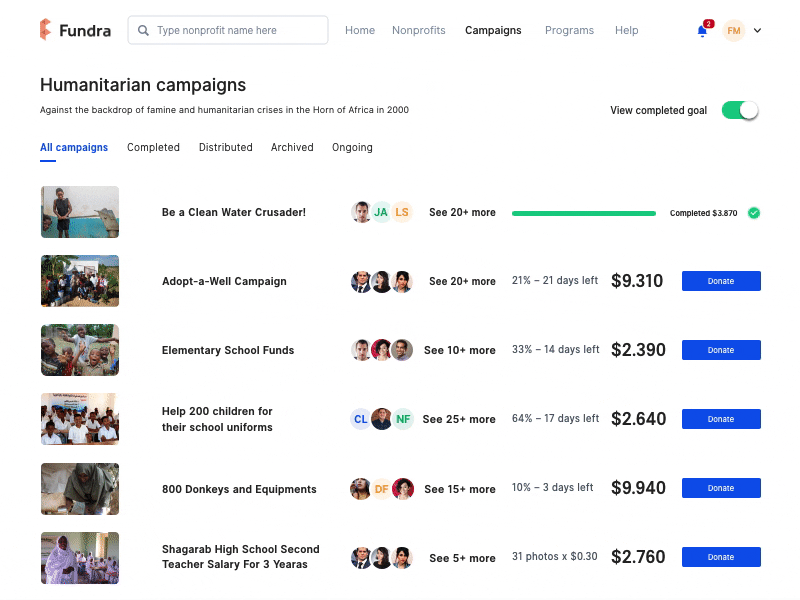Go to the Nonprofits menu item

(419, 30)
